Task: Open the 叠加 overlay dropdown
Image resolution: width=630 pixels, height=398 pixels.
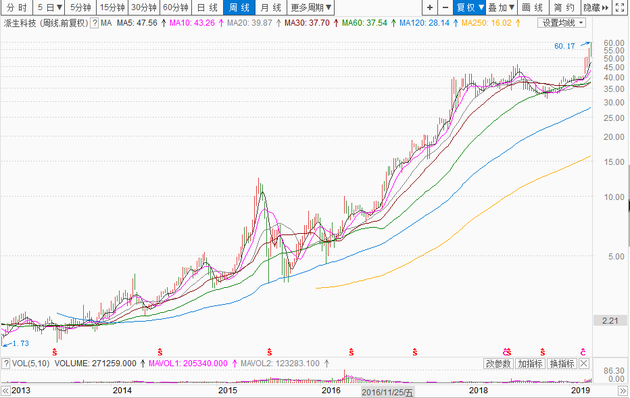Action: tap(501, 7)
